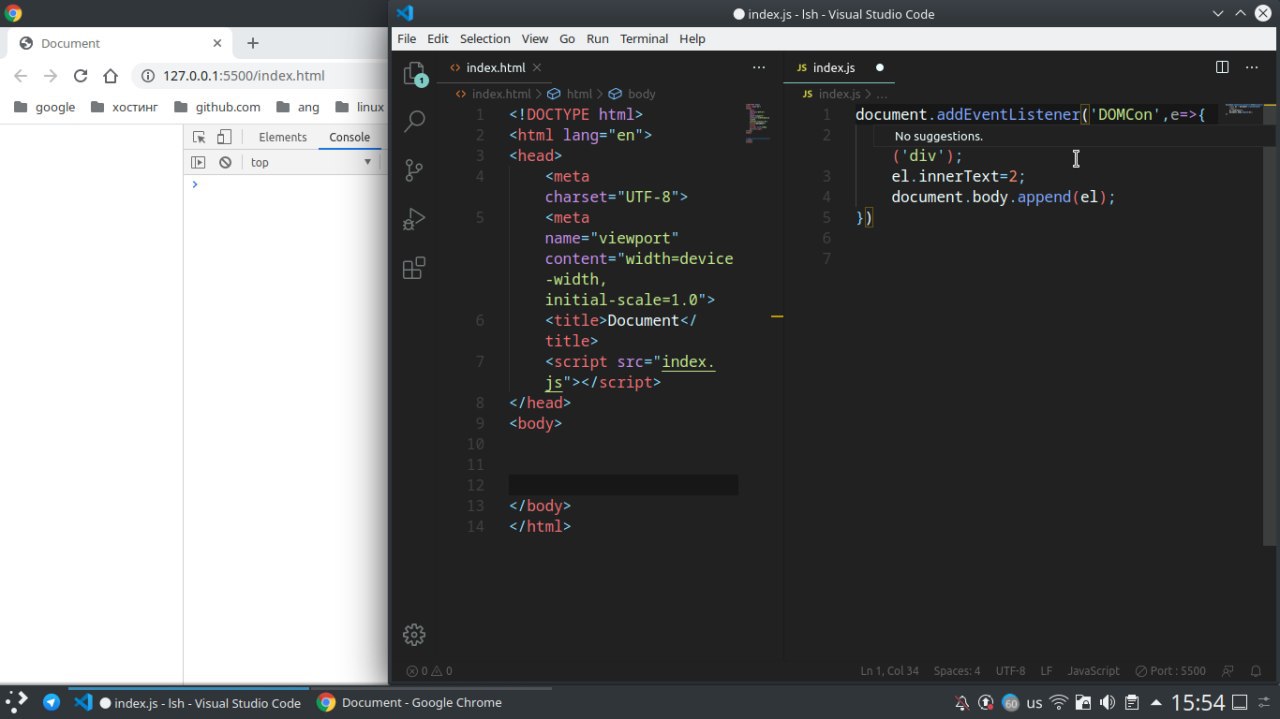Viewport: 1280px width, 719px height.
Task: Open the Explorer panel in VS Code
Action: coord(413,74)
